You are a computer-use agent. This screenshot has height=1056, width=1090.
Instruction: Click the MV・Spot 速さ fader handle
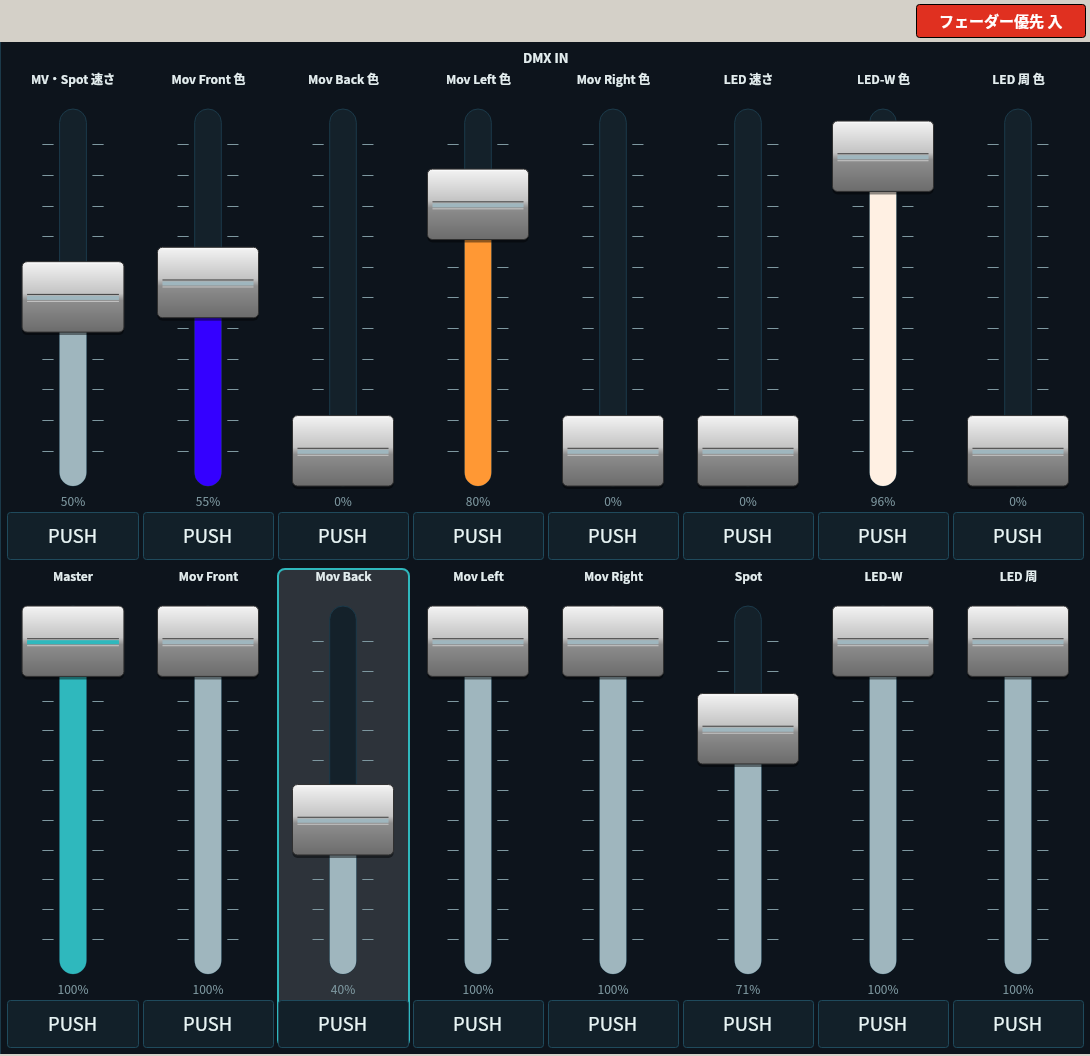[73, 297]
